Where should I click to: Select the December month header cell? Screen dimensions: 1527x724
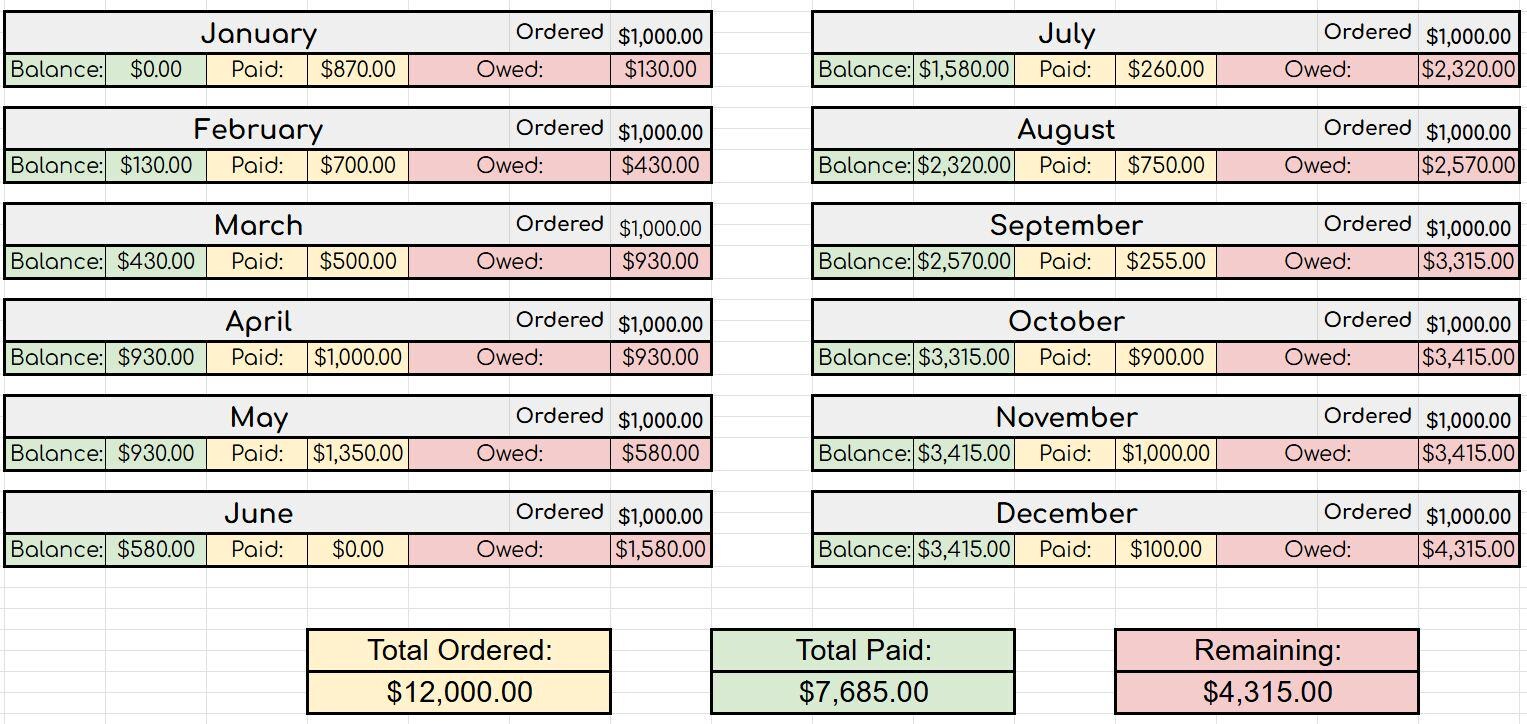(x=1066, y=514)
